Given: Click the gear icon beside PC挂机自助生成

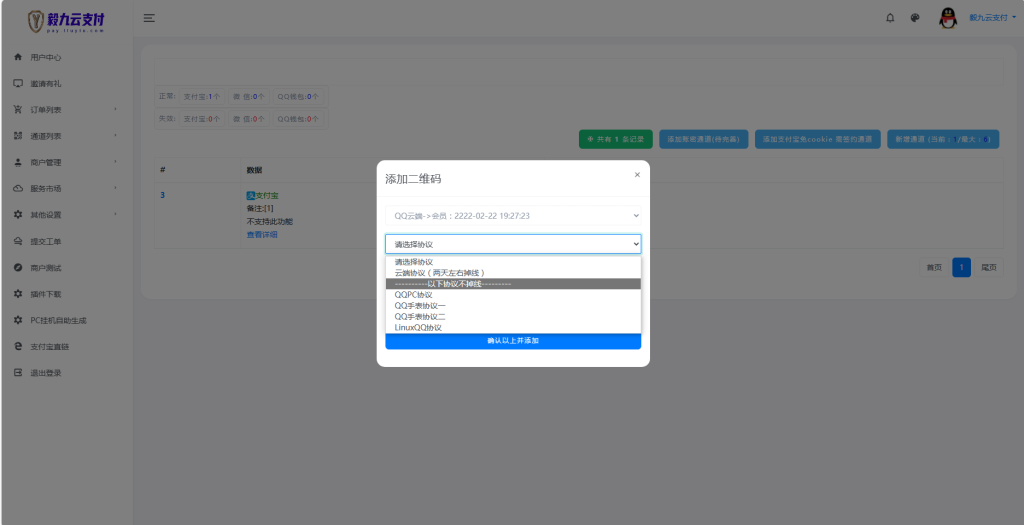Looking at the screenshot, I should (18, 320).
